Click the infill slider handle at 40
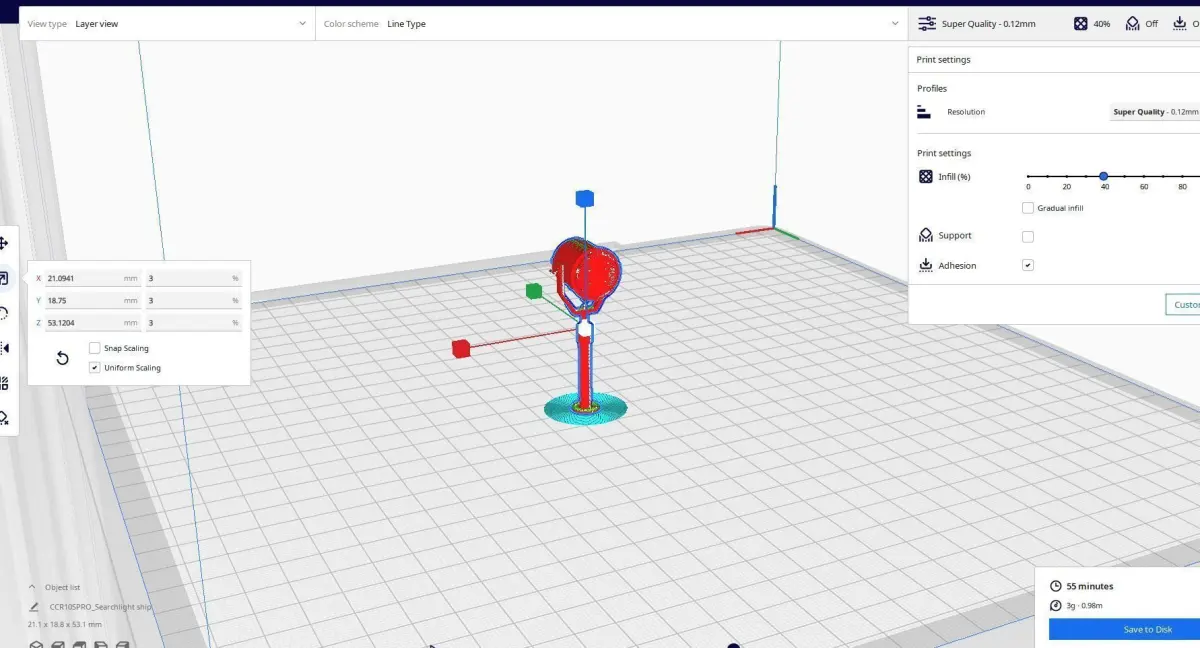The image size is (1200, 648). pyautogui.click(x=1104, y=176)
